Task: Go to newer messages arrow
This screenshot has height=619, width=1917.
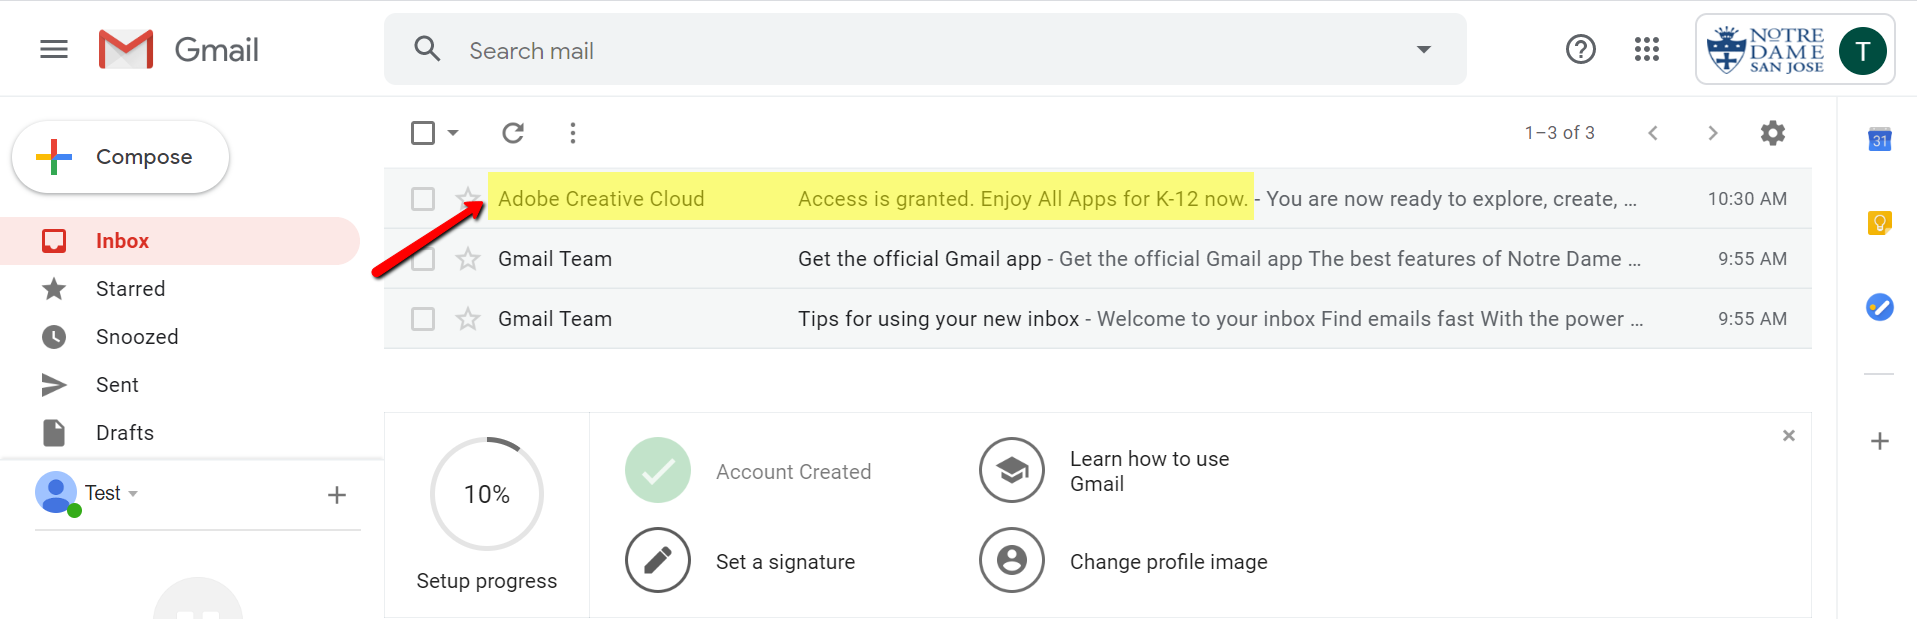Action: point(1653,133)
